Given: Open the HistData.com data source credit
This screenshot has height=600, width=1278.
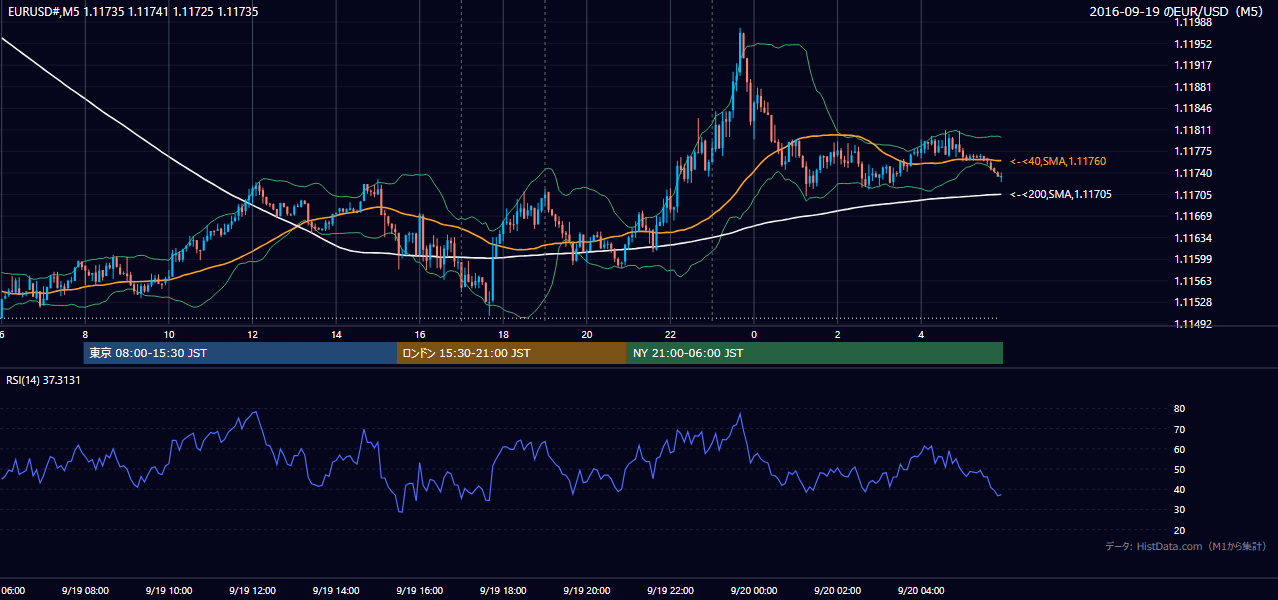Looking at the screenshot, I should click(1185, 546).
